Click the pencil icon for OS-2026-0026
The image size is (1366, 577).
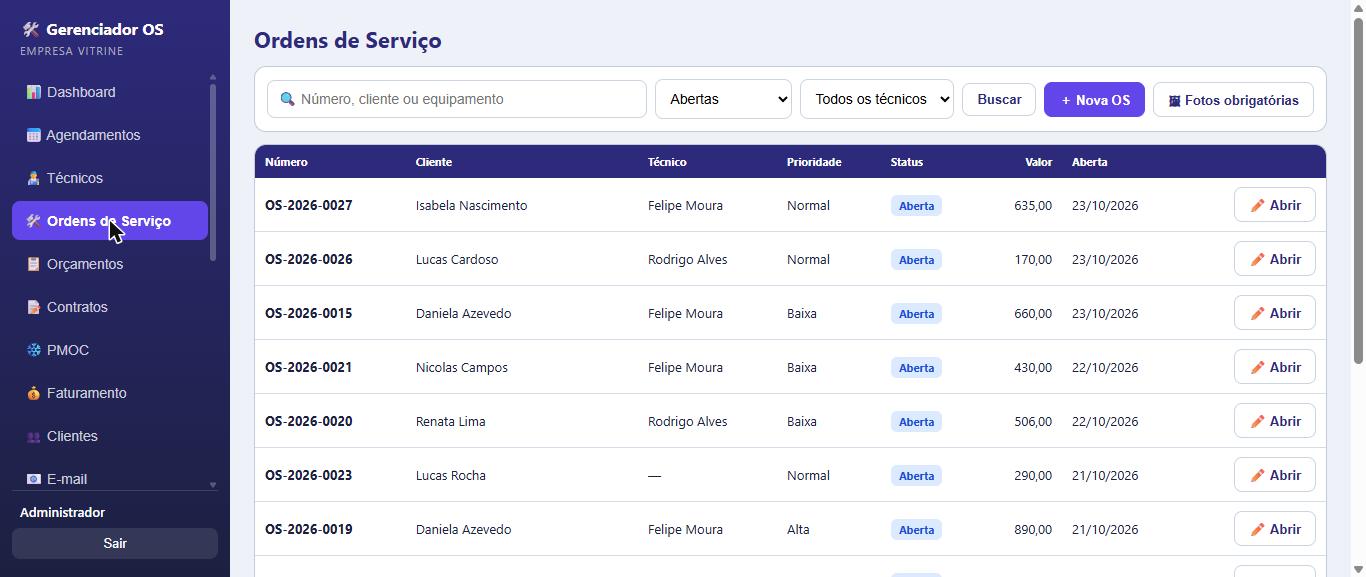[1257, 259]
